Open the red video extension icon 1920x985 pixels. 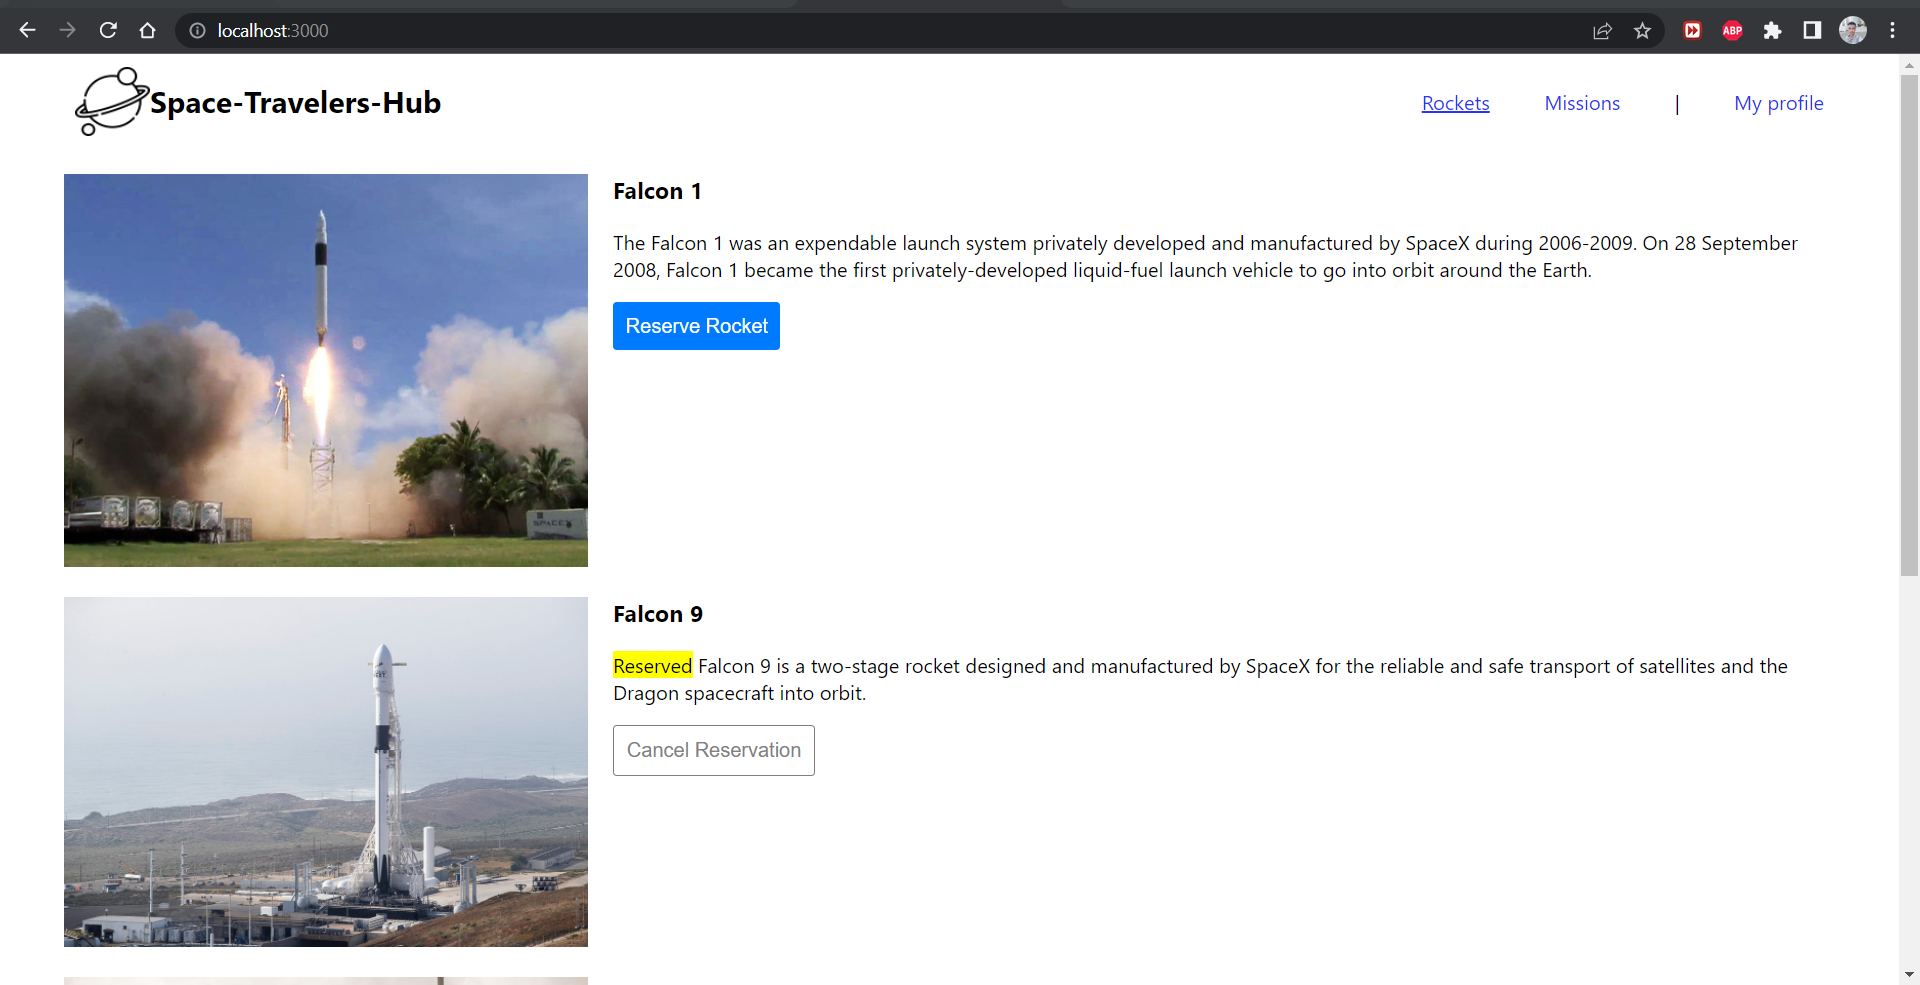point(1692,31)
